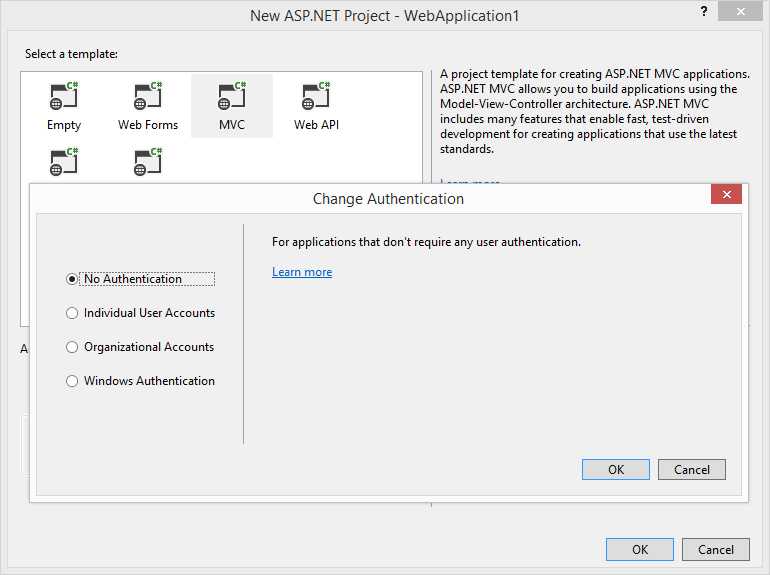The image size is (770, 575).
Task: Click the MVC template description paragraph
Action: coord(595,111)
